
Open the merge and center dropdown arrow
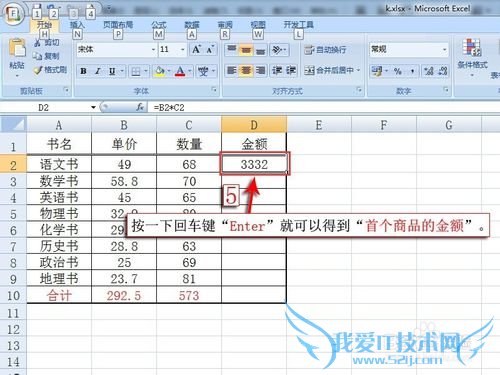[359, 71]
